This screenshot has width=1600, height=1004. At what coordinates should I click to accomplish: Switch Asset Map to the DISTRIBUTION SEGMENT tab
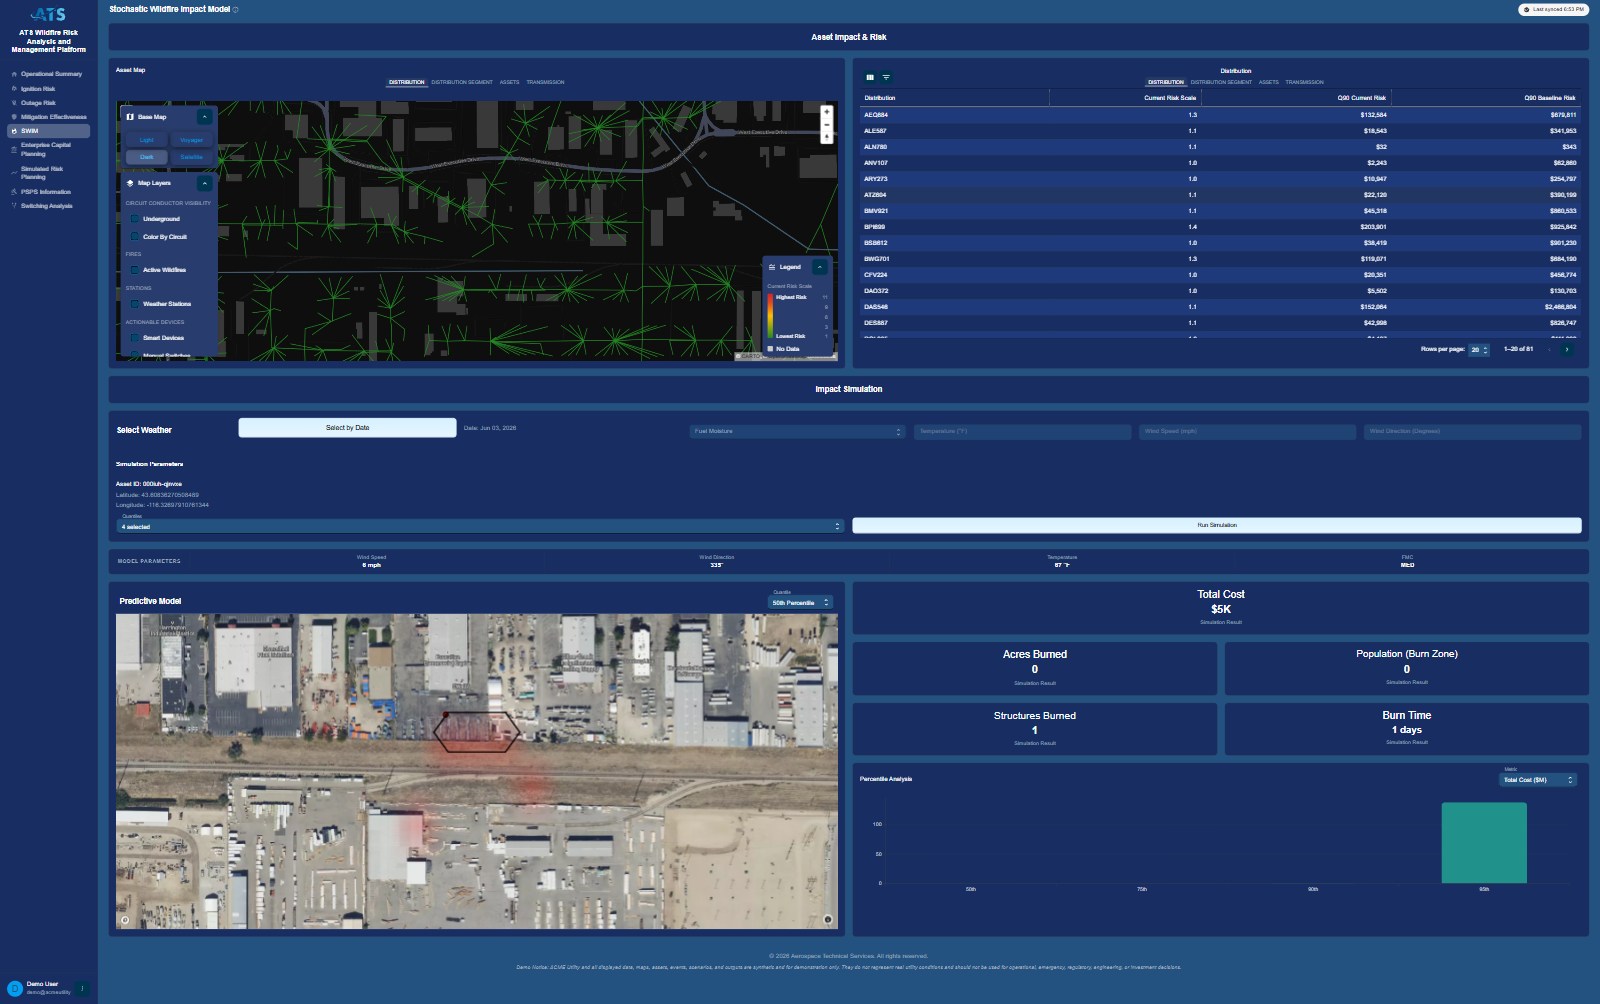pos(462,82)
